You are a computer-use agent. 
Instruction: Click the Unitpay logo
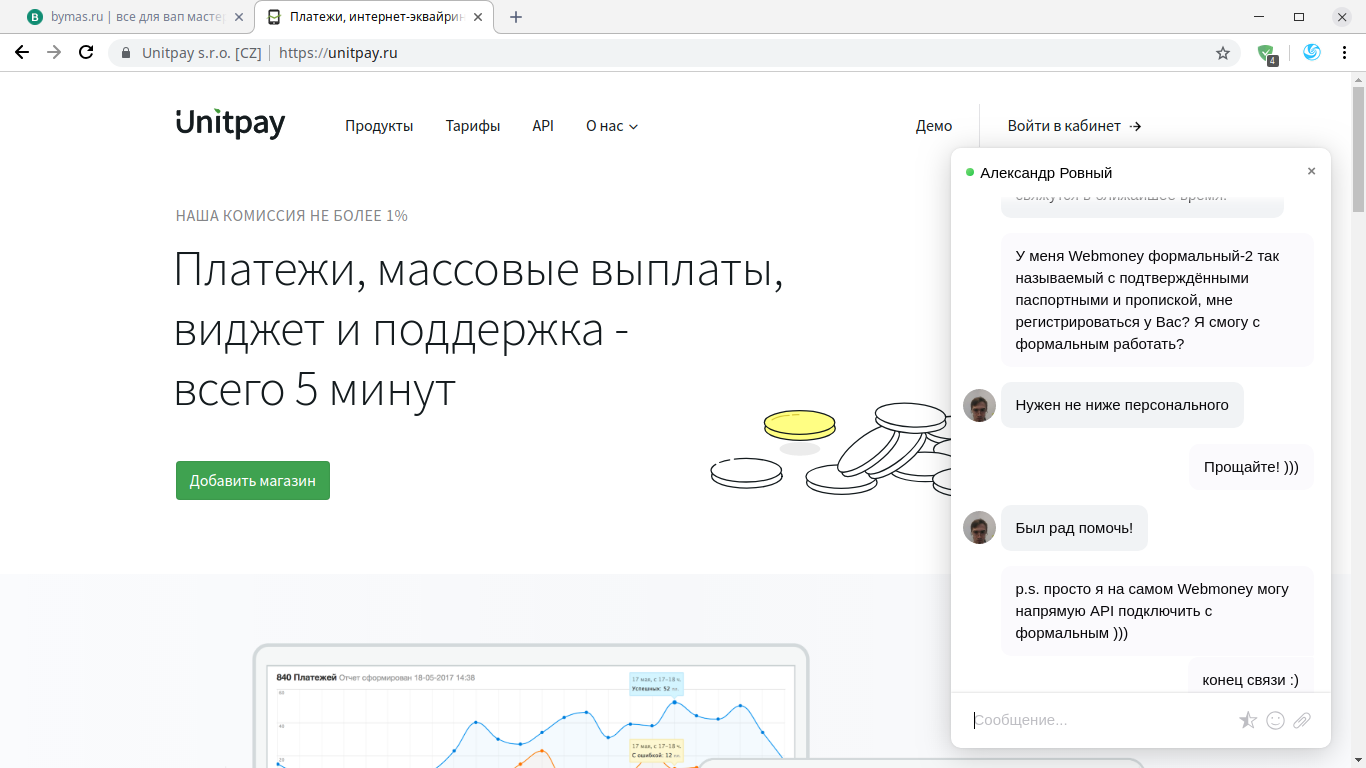(230, 124)
